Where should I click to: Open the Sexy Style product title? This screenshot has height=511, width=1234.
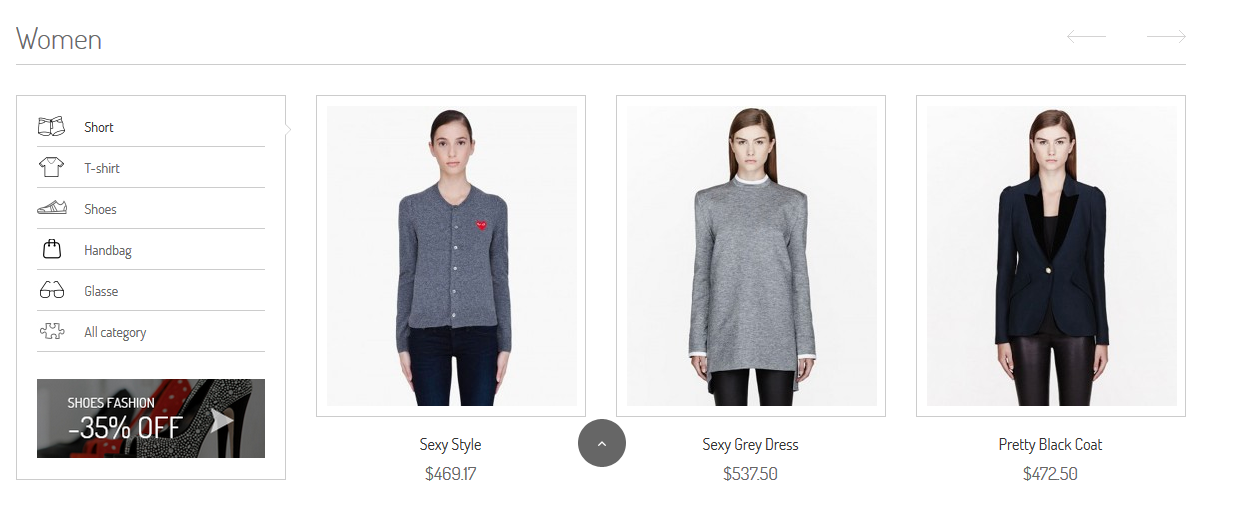pyautogui.click(x=450, y=444)
